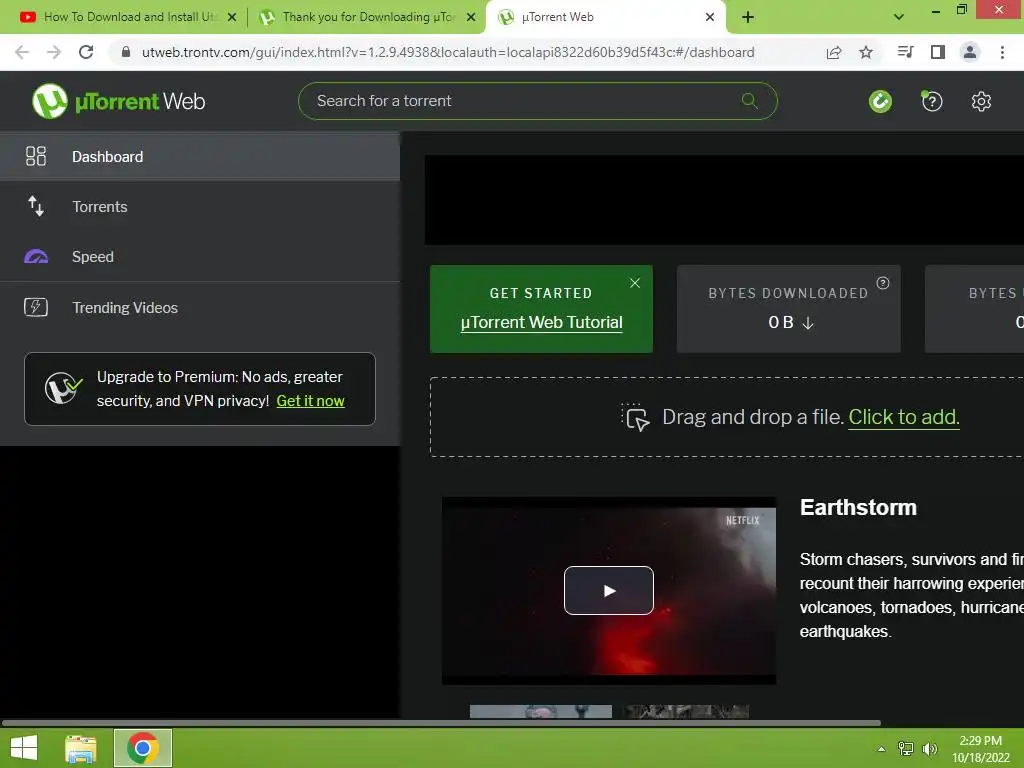Open the green Premium upgrade icon in header
1024x768 pixels.
pos(880,101)
